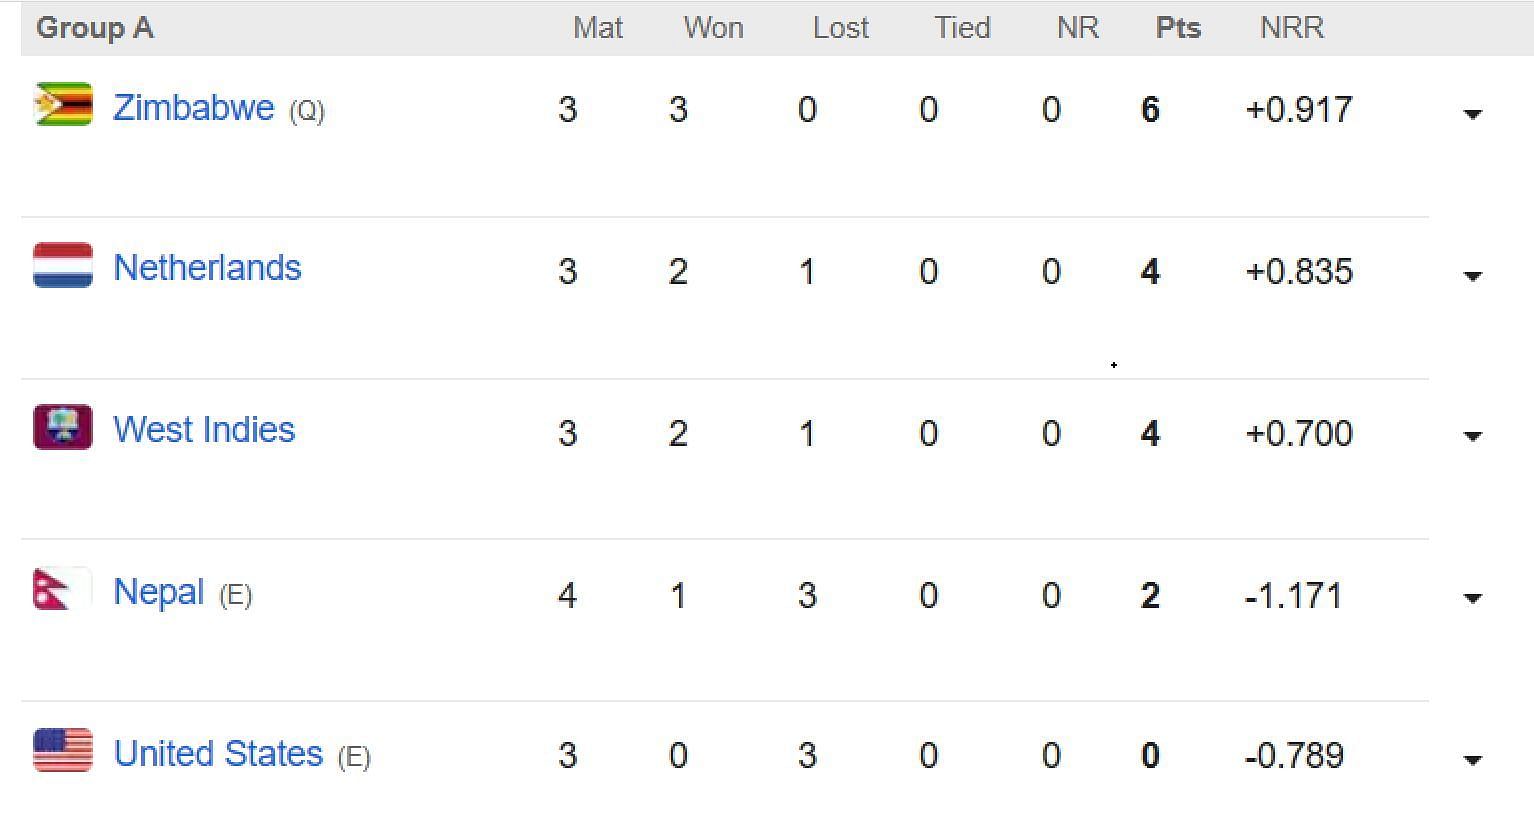Open the Netherlands team link
This screenshot has width=1534, height=823.
click(207, 268)
